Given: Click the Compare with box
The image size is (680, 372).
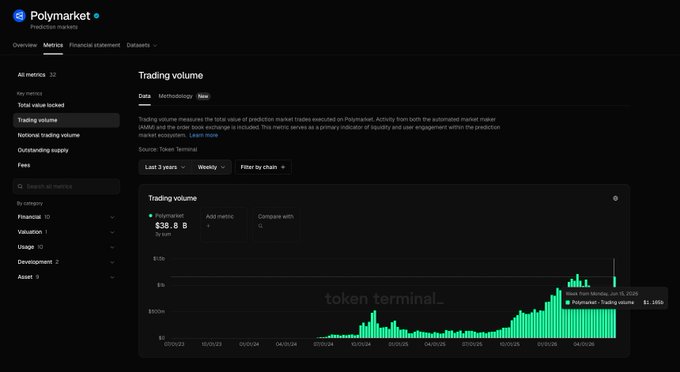Looking at the screenshot, I should (x=276, y=224).
